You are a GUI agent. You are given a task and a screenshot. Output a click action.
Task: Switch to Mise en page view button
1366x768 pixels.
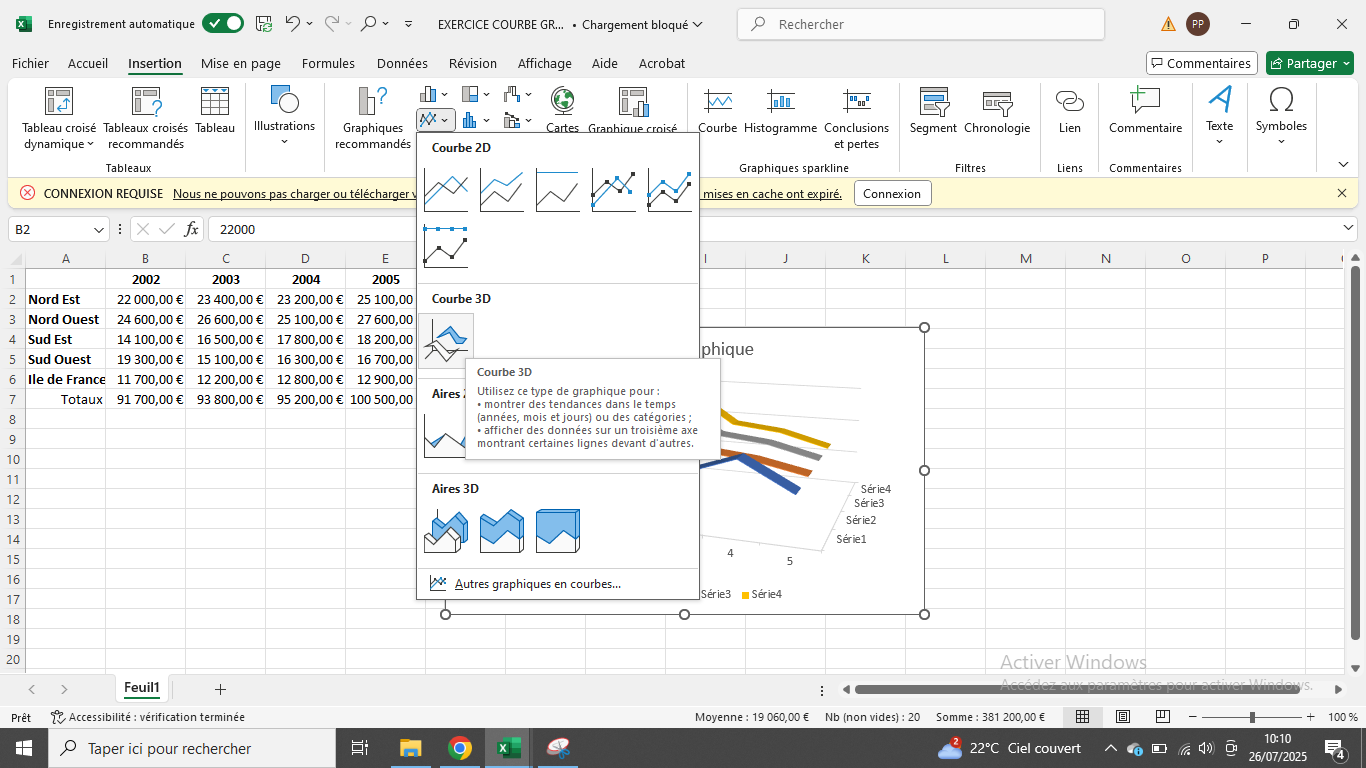pos(1123,717)
